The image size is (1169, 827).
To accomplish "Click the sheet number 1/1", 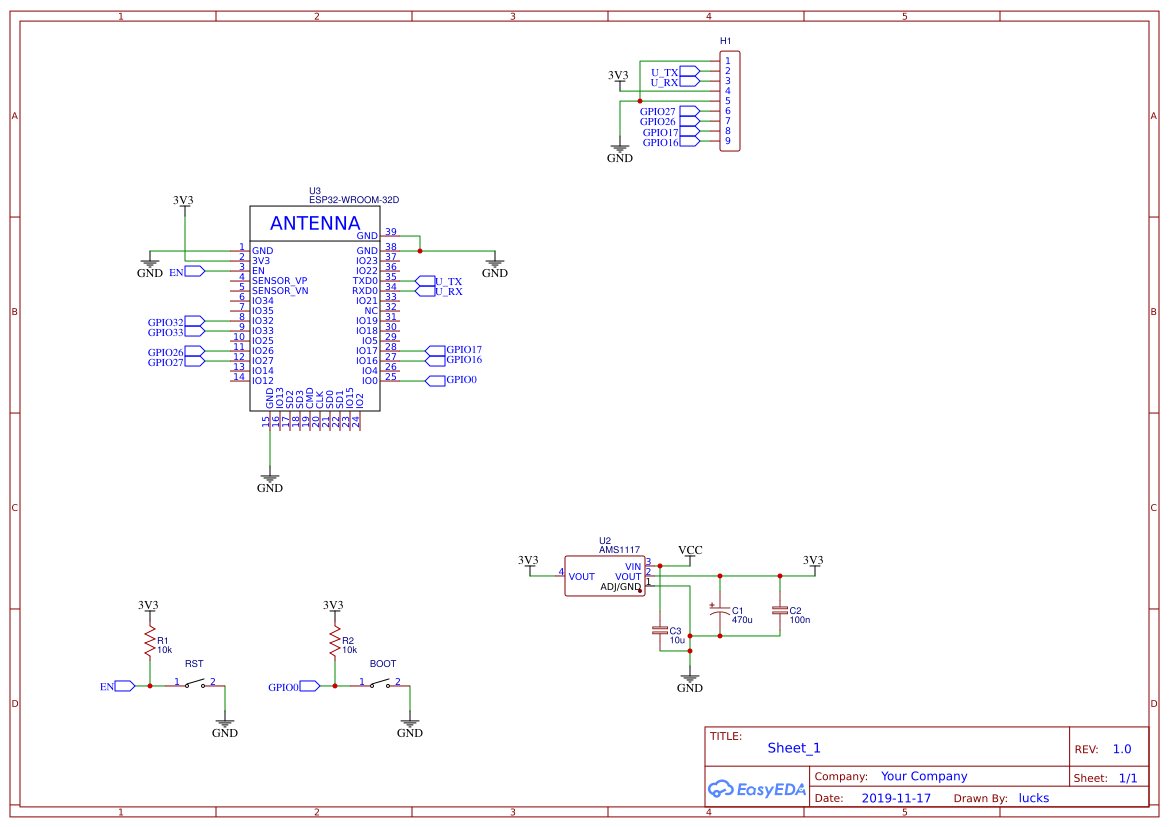I will tap(1128, 778).
